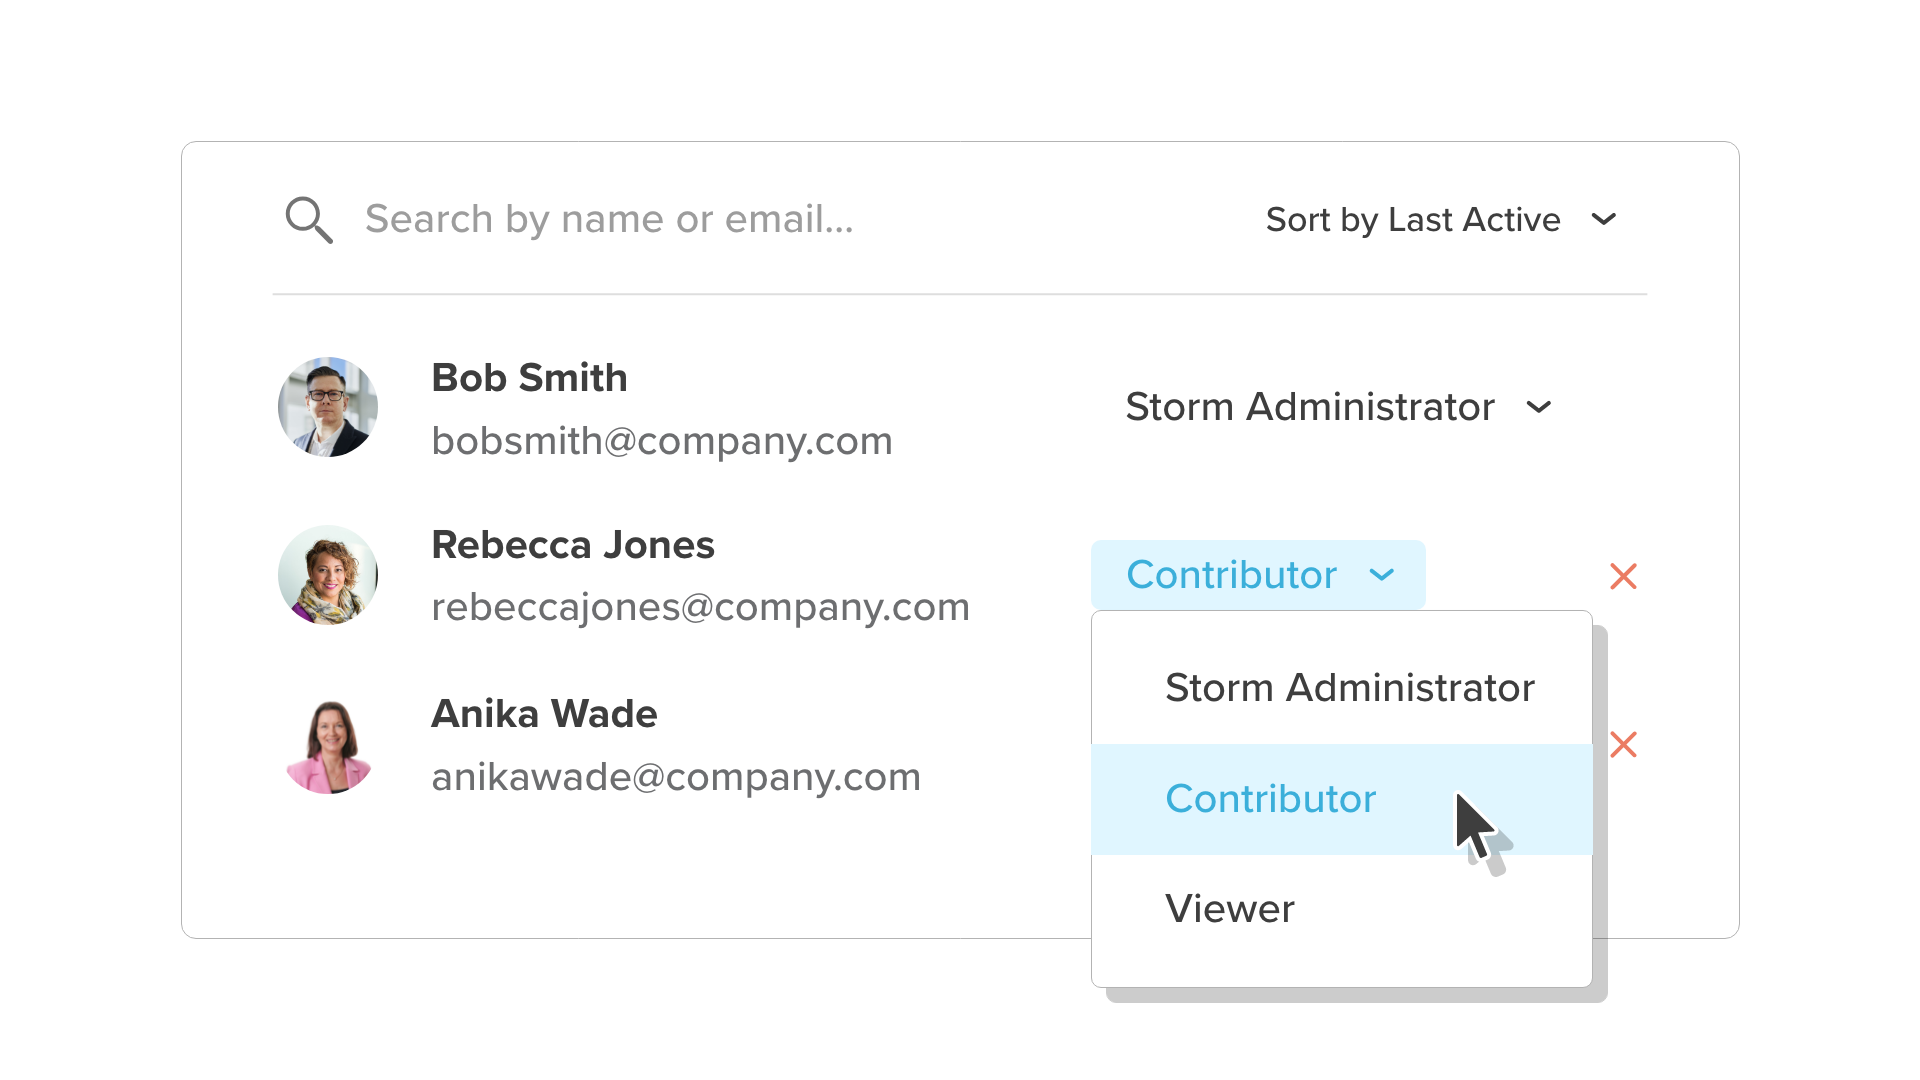Click rebeccajones@company.com email address
This screenshot has width=1920, height=1080.
click(x=700, y=608)
